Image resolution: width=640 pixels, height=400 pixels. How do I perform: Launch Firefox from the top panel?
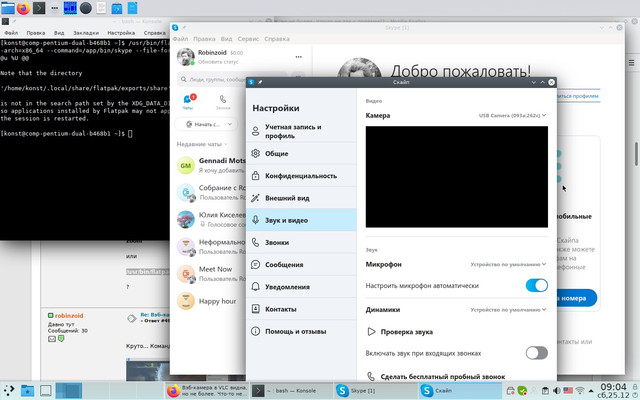[x=23, y=8]
